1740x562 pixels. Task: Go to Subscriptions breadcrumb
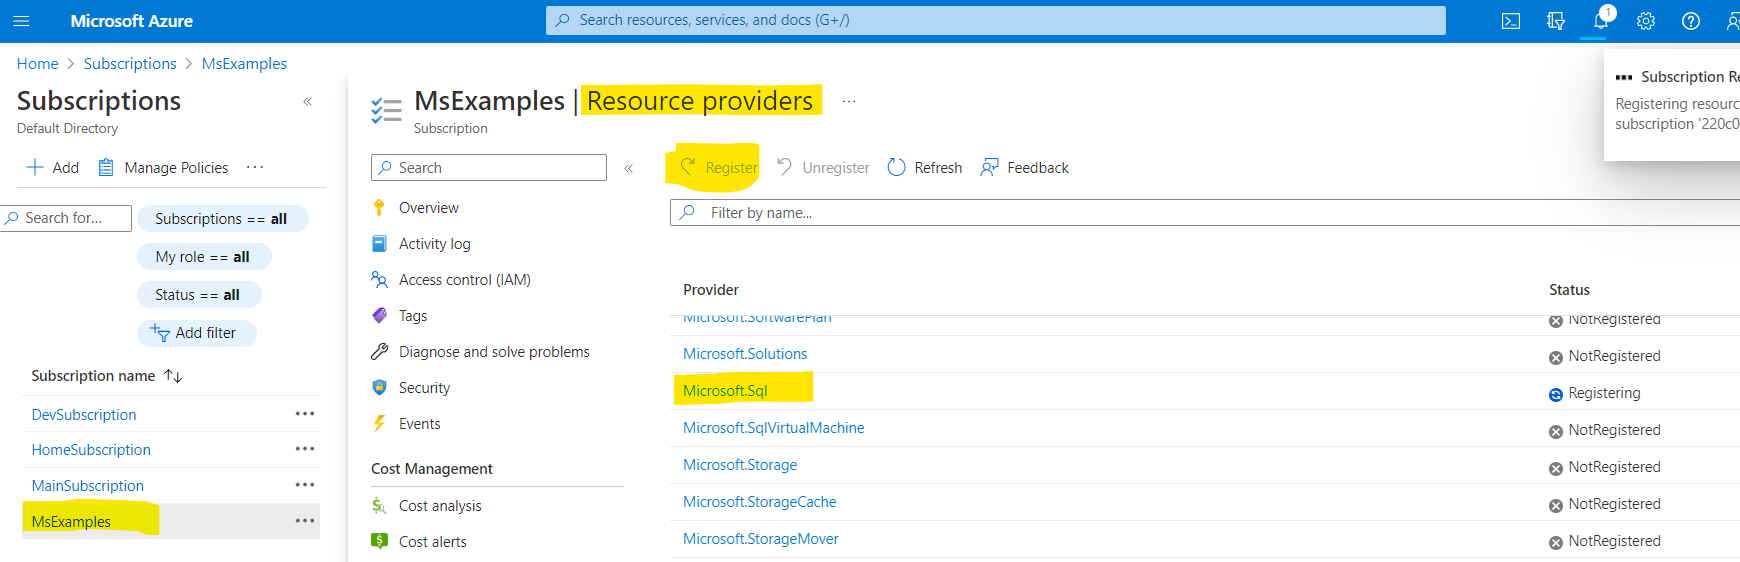point(130,64)
